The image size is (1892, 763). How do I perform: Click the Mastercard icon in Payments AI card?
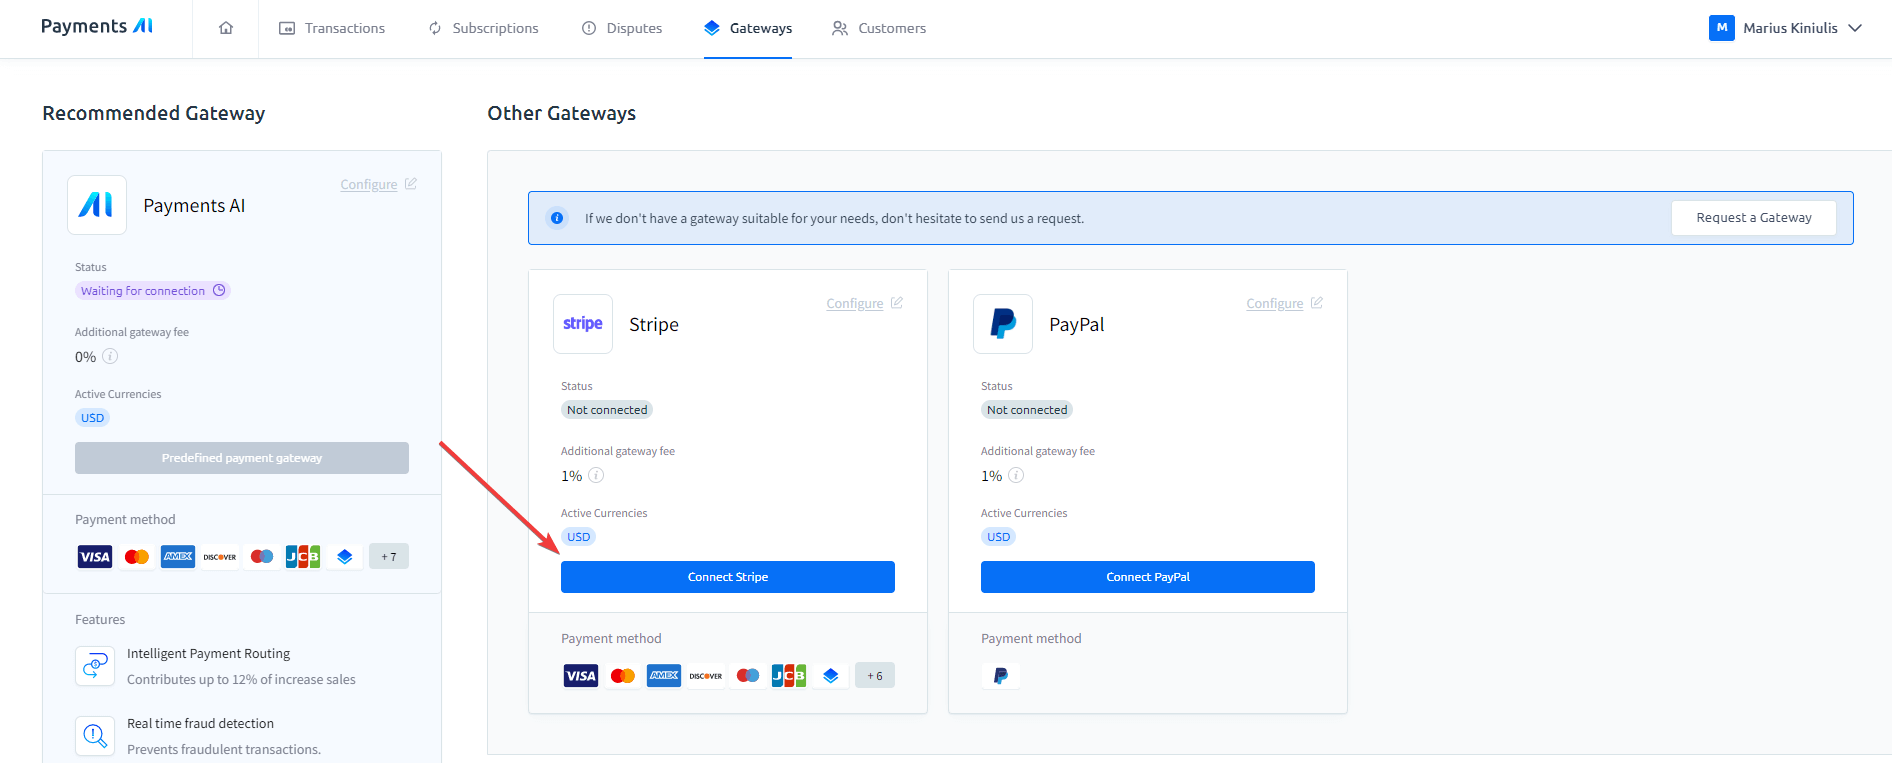pos(137,557)
